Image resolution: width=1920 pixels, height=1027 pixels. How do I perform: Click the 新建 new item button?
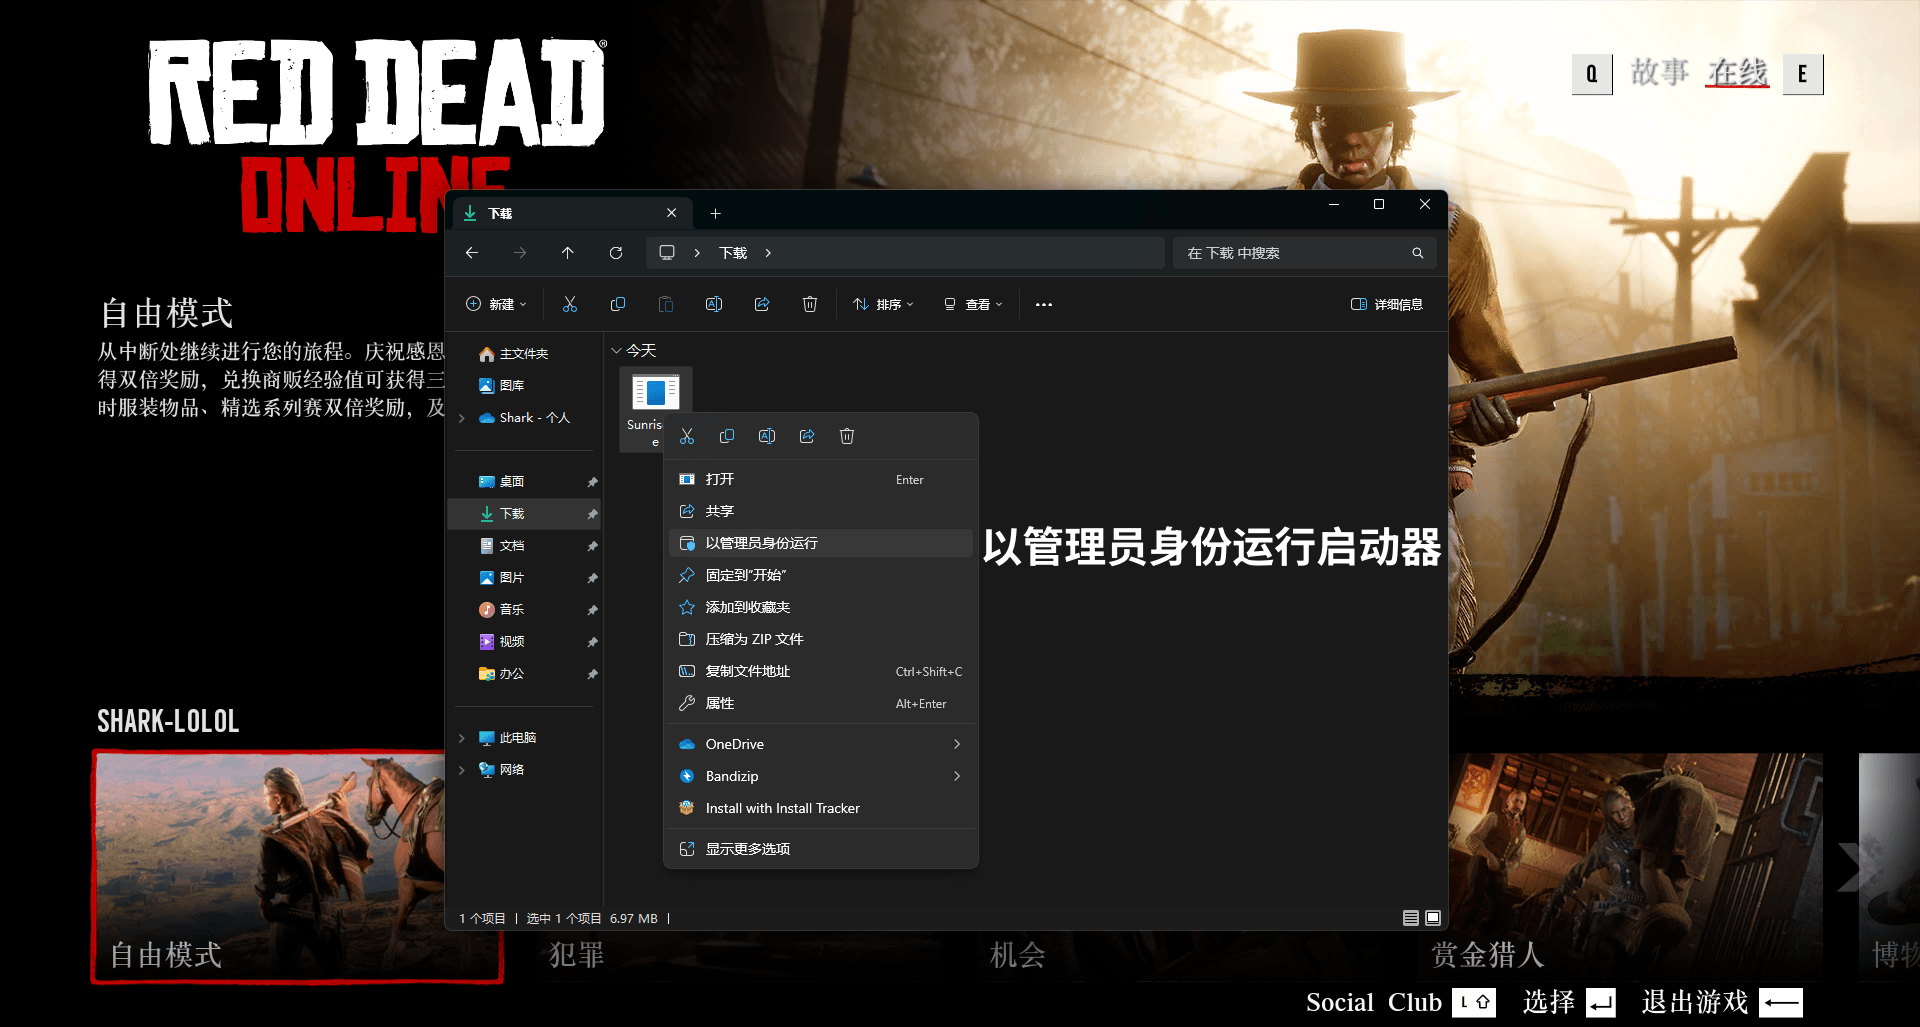click(496, 304)
